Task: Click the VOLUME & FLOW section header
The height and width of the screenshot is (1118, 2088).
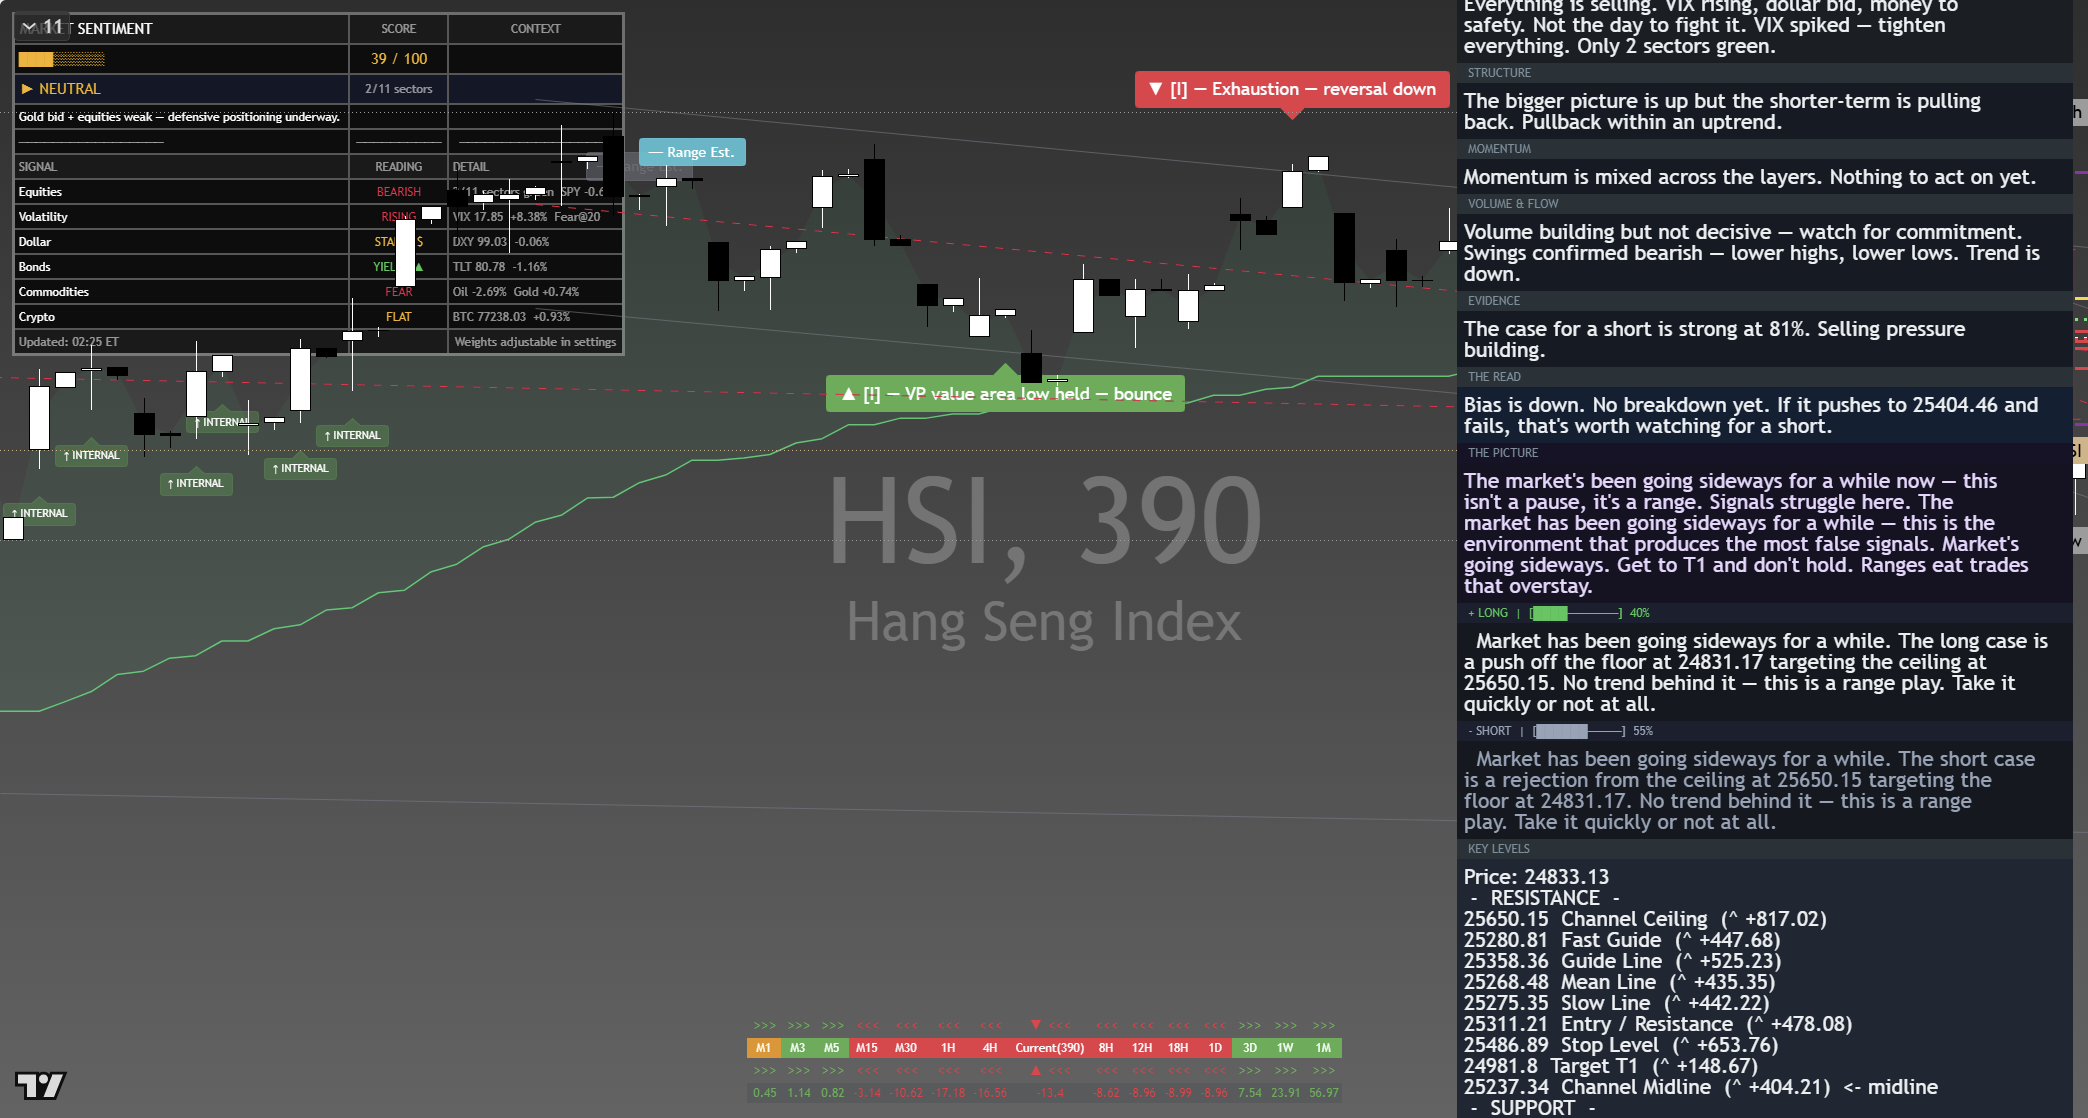Action: click(x=1513, y=204)
